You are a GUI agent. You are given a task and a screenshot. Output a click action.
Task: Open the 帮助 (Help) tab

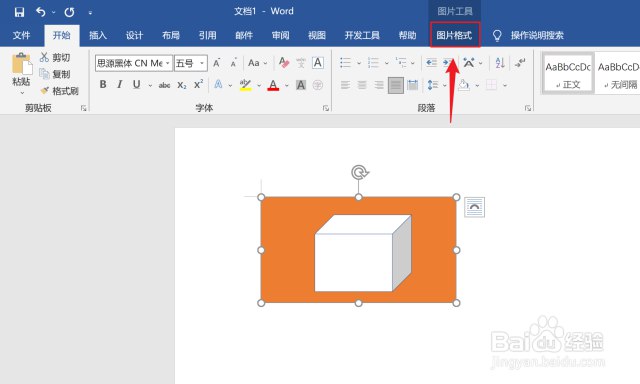click(407, 36)
